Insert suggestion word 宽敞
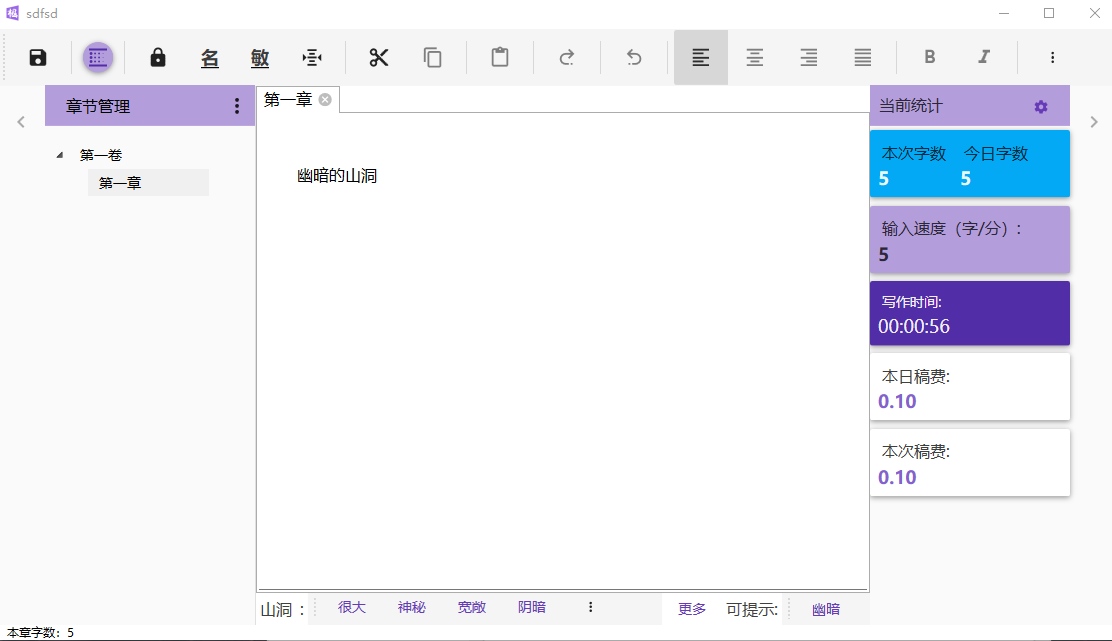 [472, 608]
